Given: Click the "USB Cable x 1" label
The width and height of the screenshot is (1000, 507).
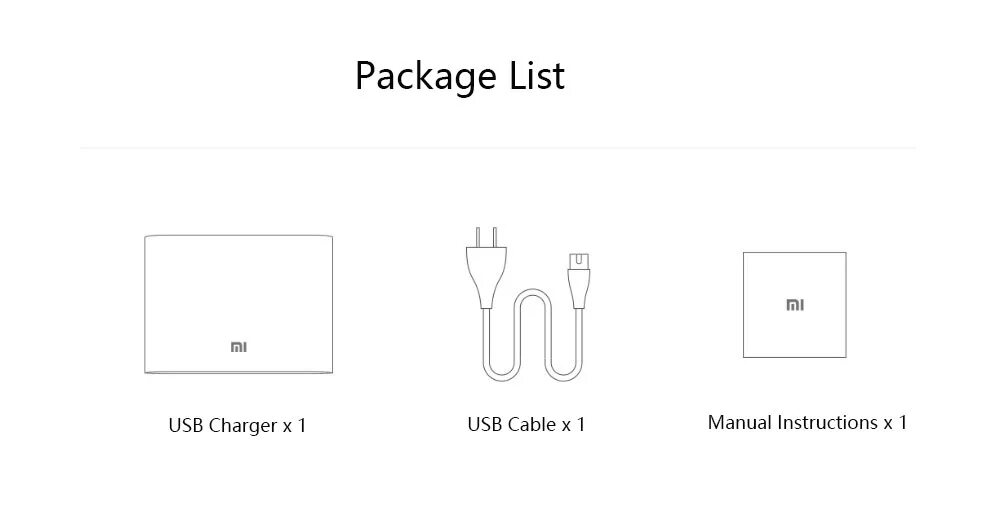Looking at the screenshot, I should pos(526,425).
